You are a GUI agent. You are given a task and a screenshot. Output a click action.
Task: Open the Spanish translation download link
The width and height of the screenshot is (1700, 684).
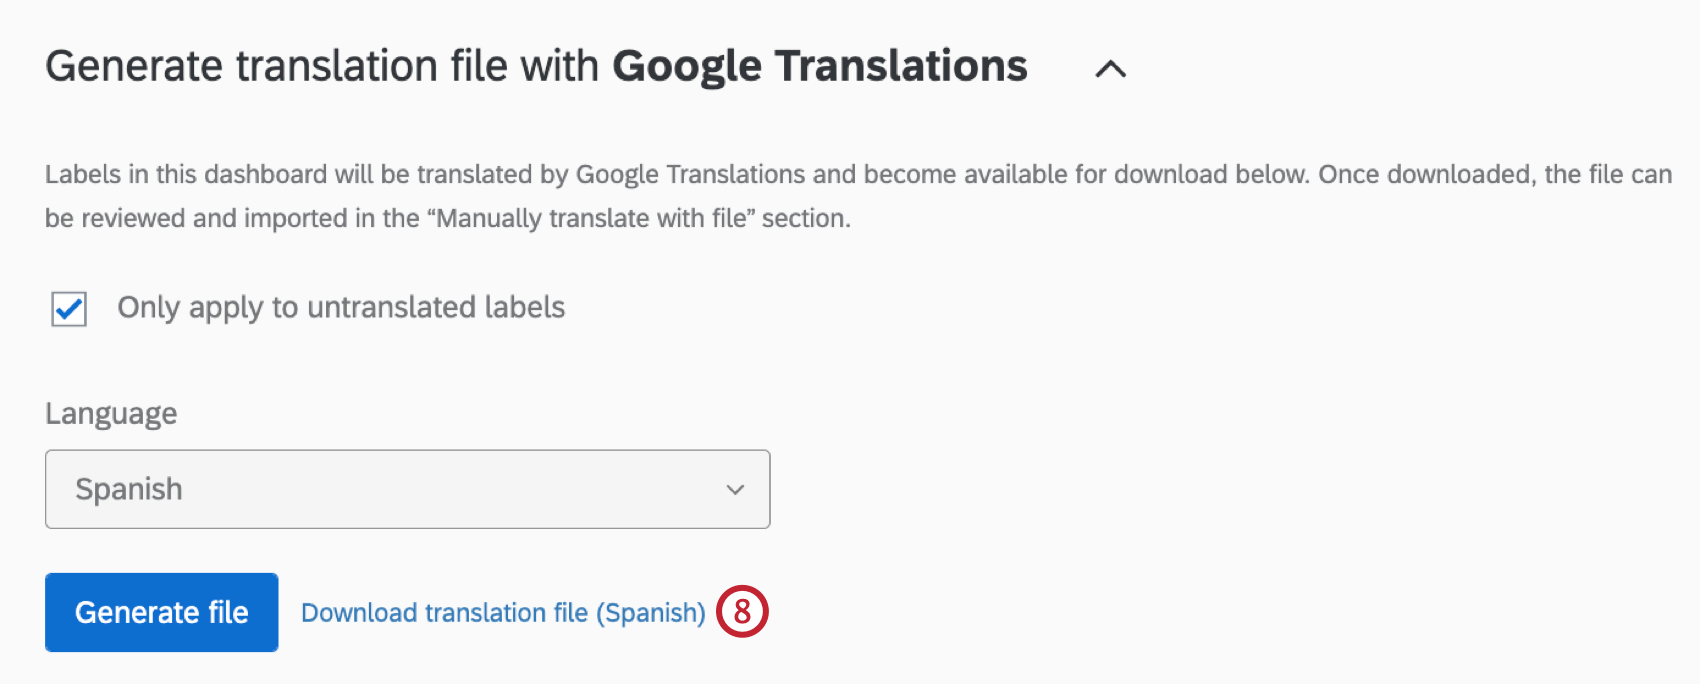coord(503,612)
